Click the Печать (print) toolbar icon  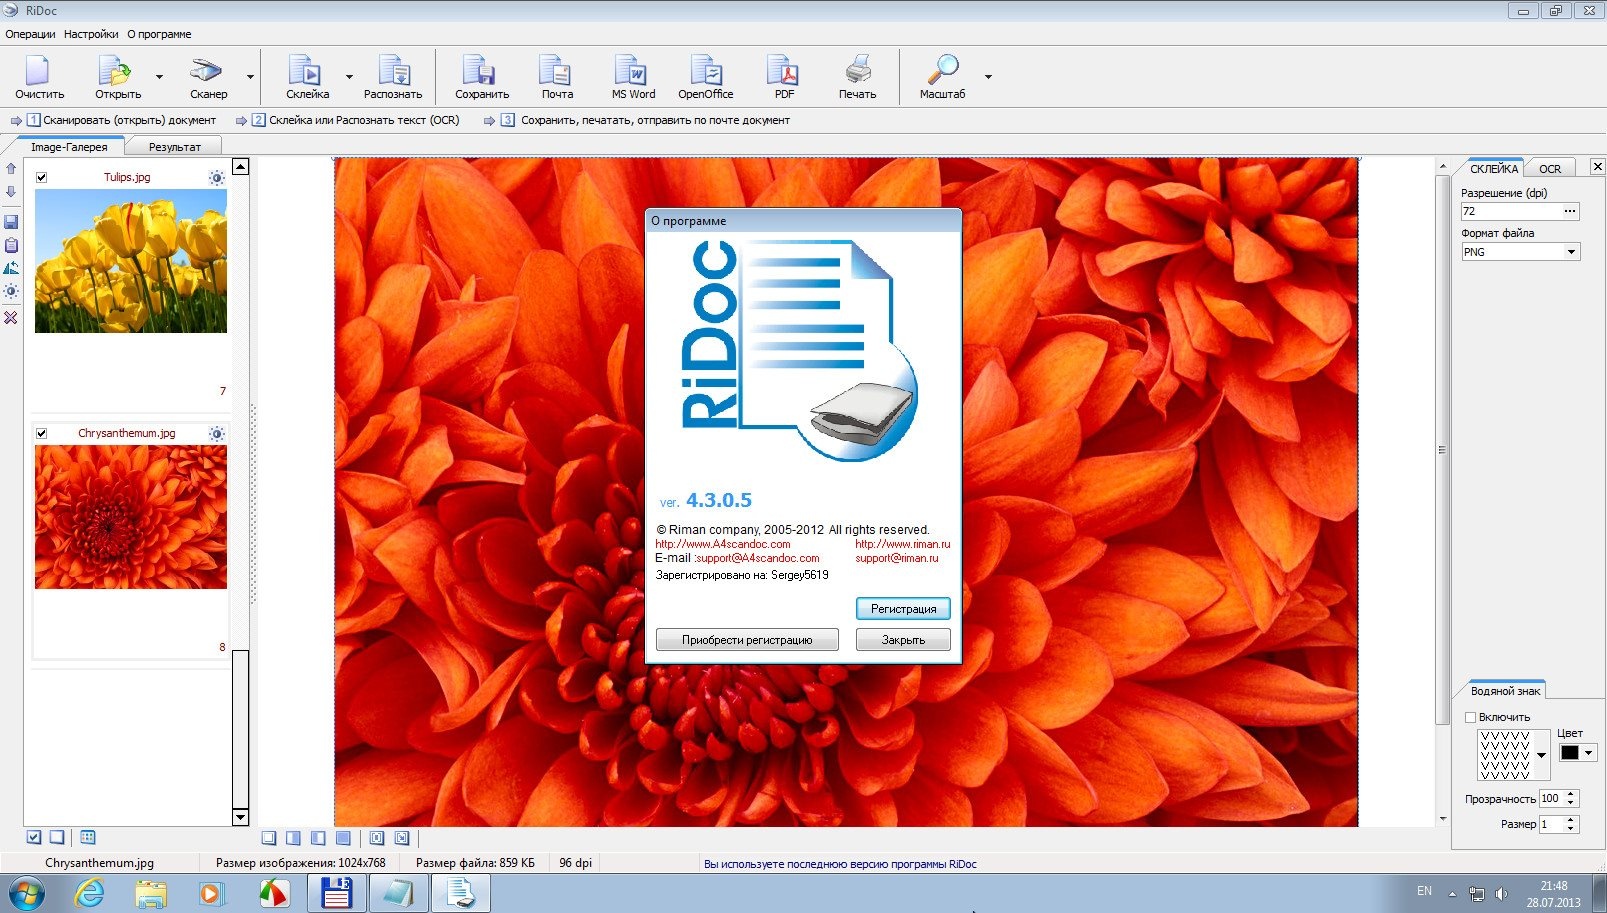[858, 70]
